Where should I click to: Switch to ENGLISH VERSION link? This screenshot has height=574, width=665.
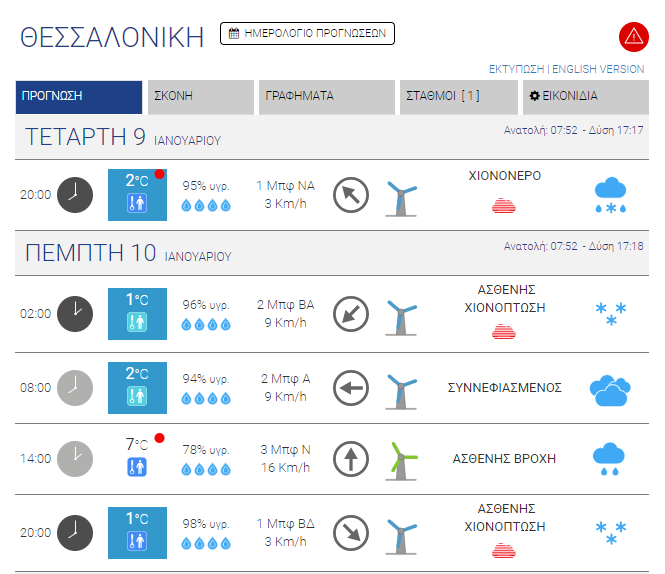598,69
